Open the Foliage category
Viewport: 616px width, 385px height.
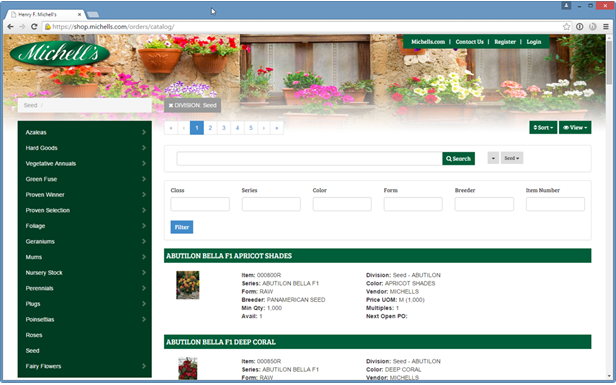(x=84, y=226)
